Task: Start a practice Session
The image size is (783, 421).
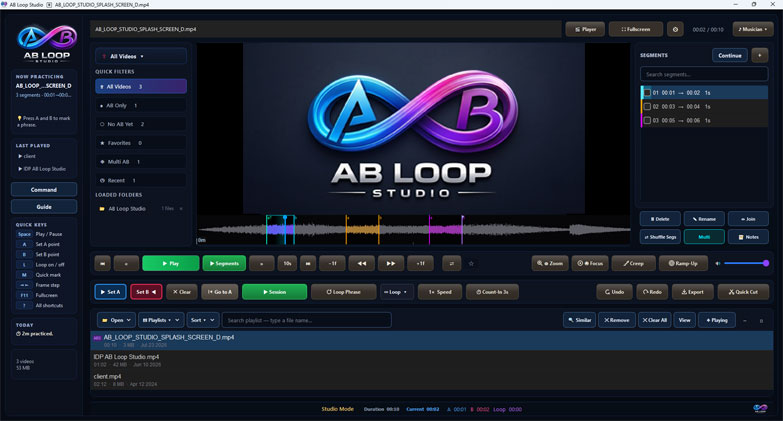Action: pyautogui.click(x=274, y=292)
